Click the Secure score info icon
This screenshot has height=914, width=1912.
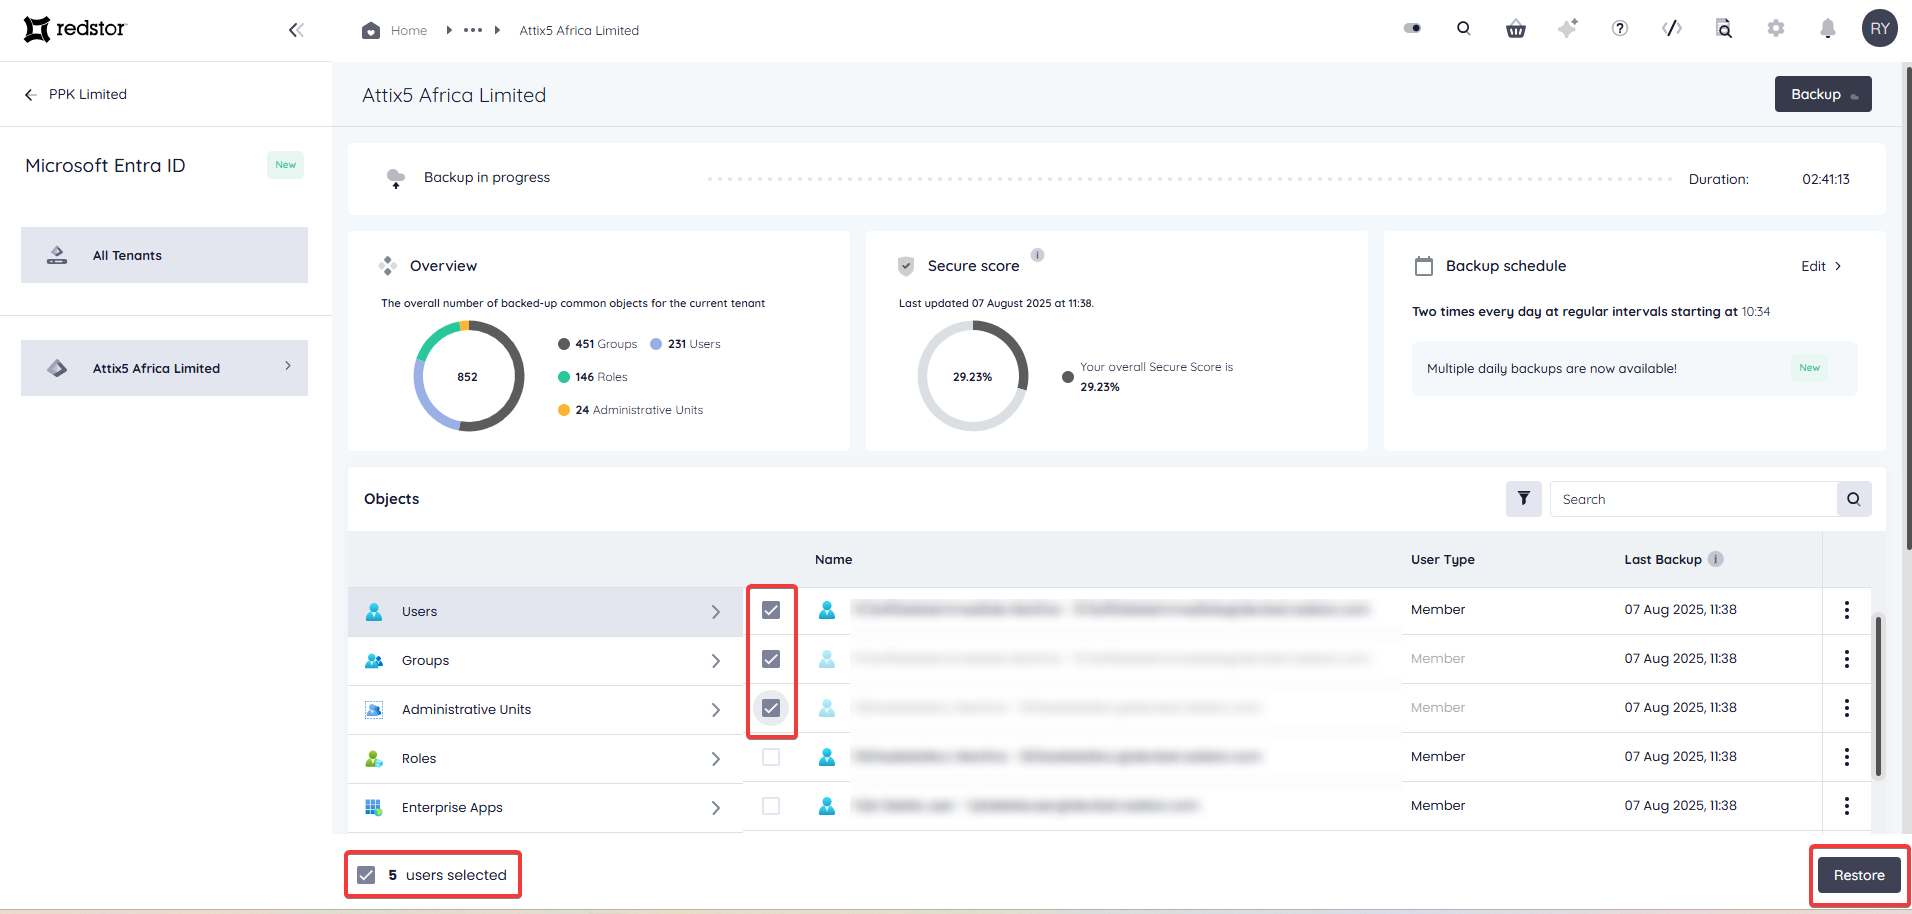1038,255
